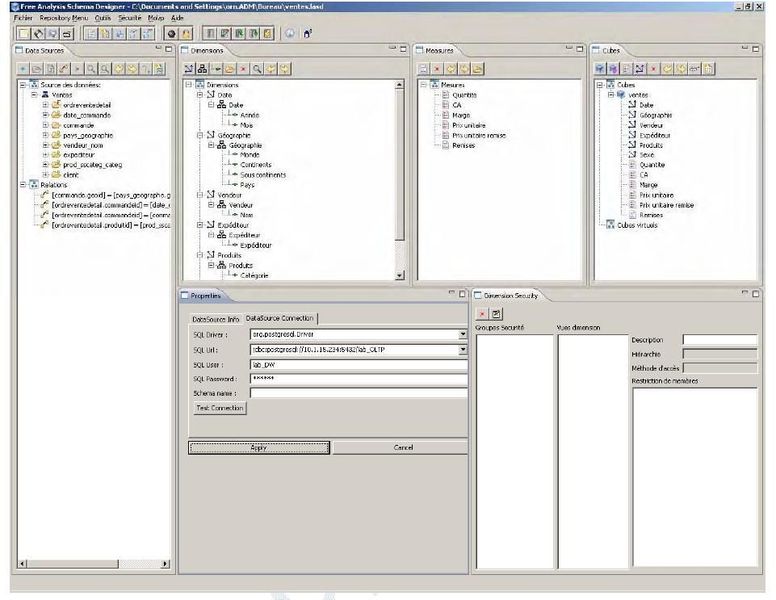Image resolution: width=776 pixels, height=600 pixels.
Task: Click the new schema icon in main toolbar
Action: 23,32
